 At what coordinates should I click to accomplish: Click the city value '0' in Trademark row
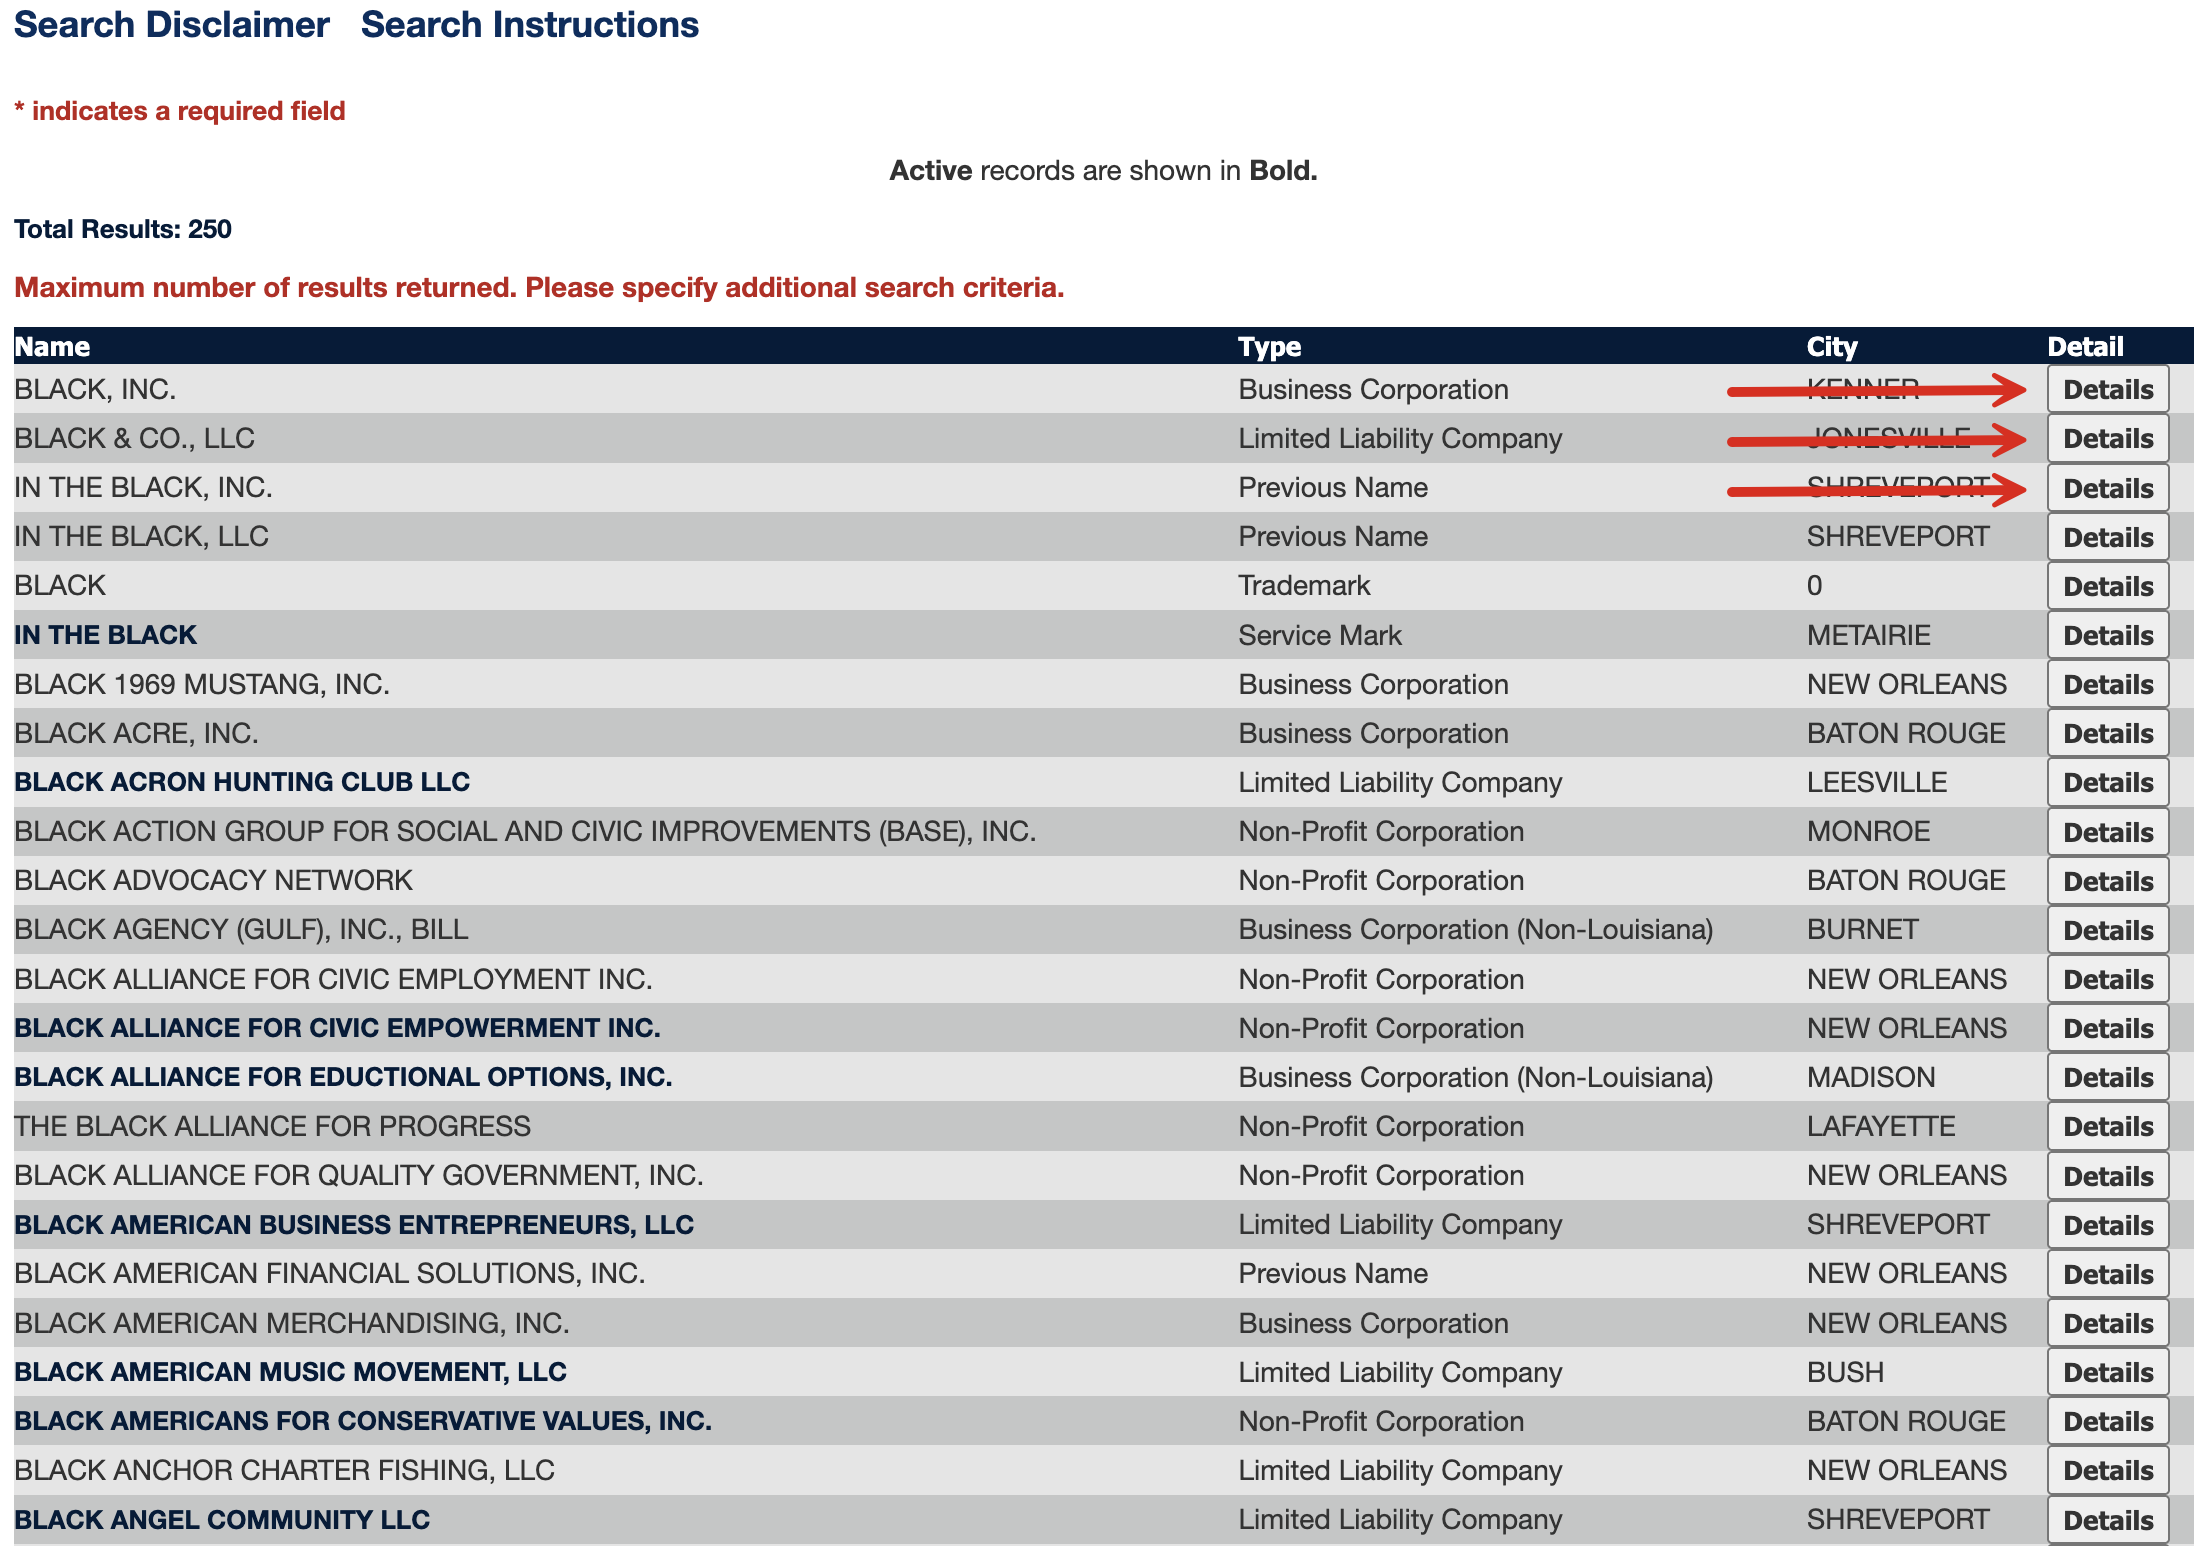tap(1814, 585)
